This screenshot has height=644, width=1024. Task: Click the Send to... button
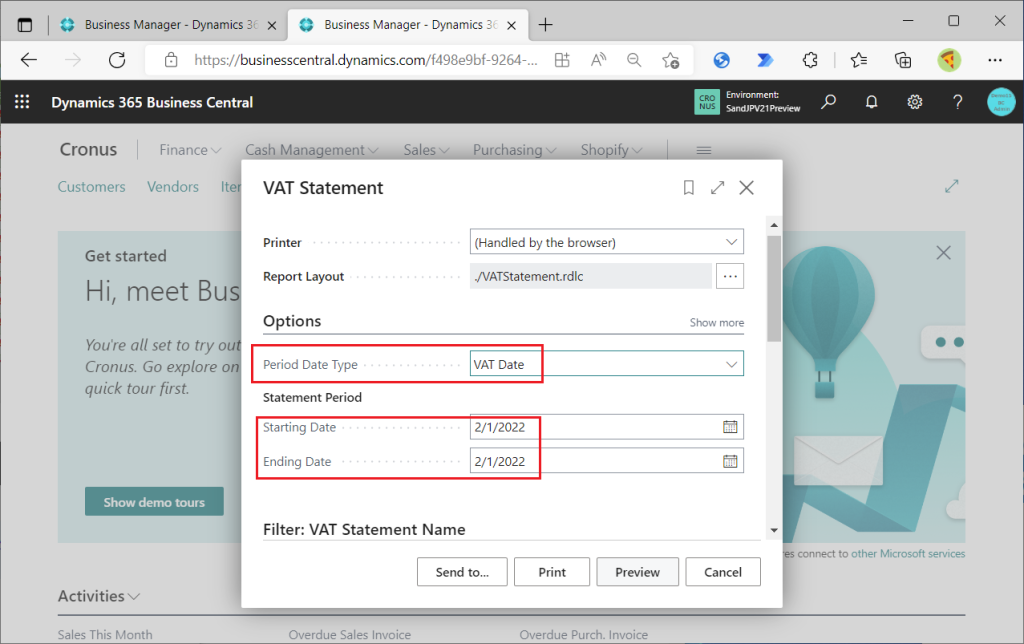tap(462, 572)
